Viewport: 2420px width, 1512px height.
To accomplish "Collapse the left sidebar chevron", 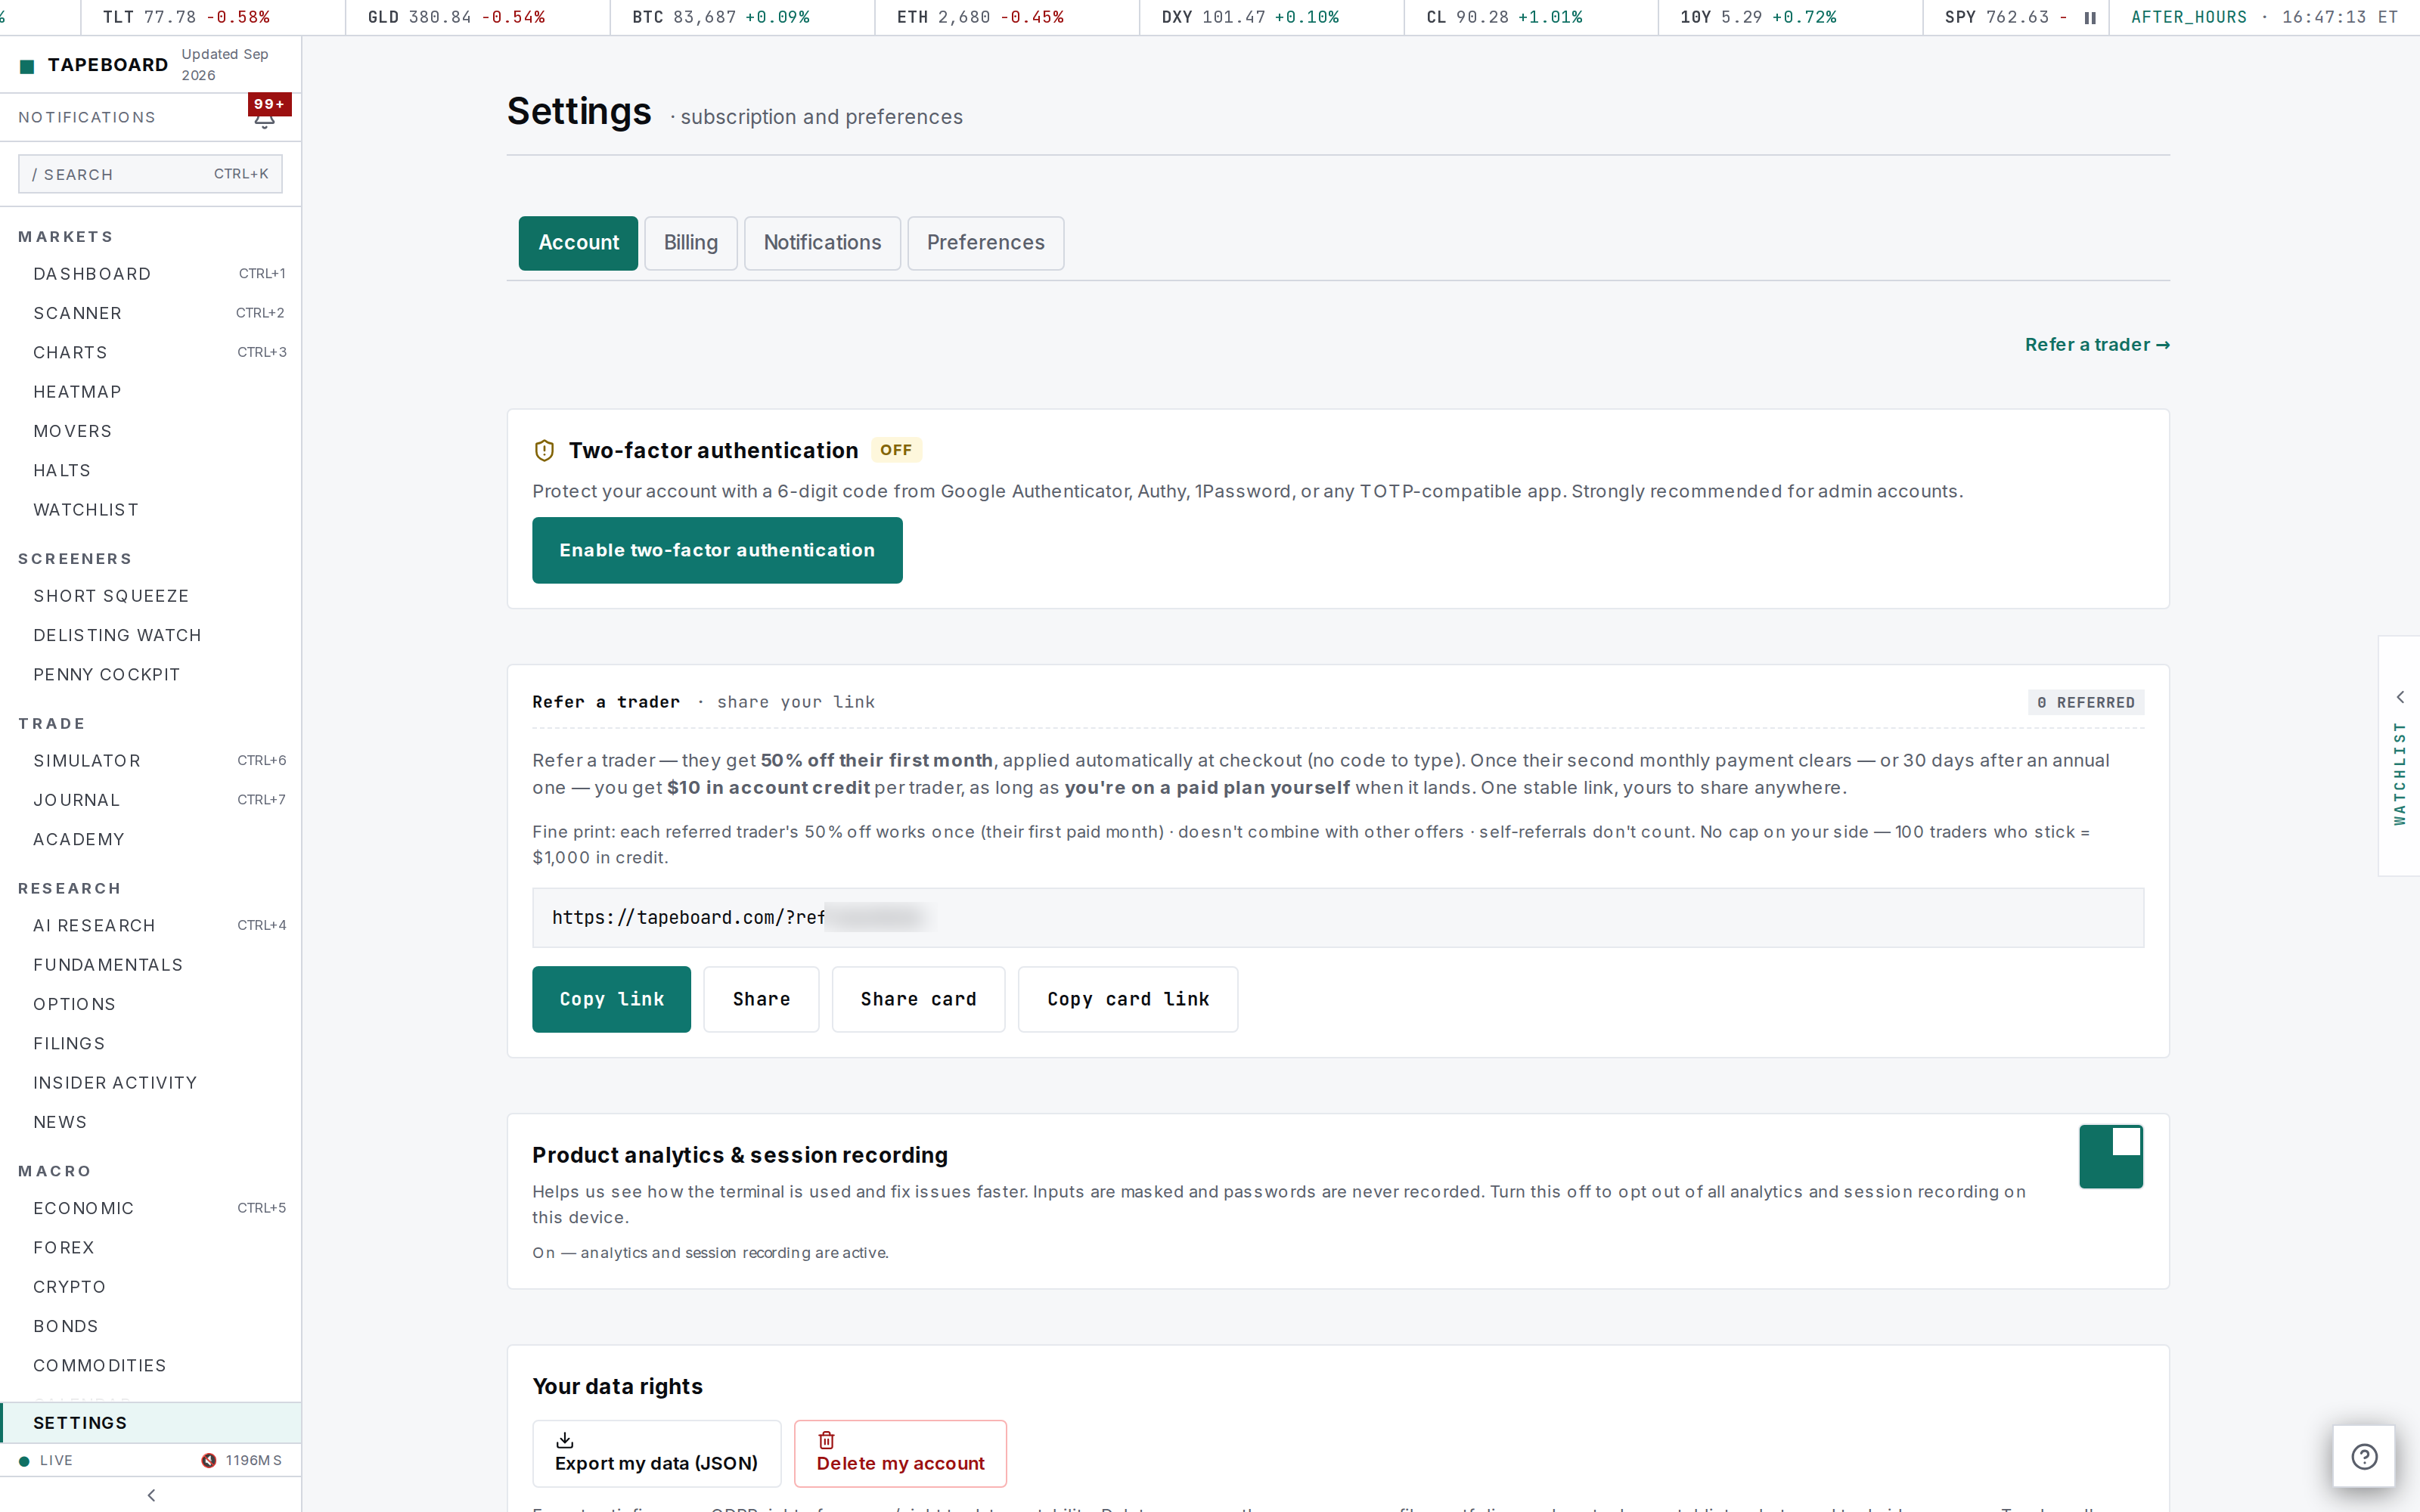I will [x=151, y=1495].
